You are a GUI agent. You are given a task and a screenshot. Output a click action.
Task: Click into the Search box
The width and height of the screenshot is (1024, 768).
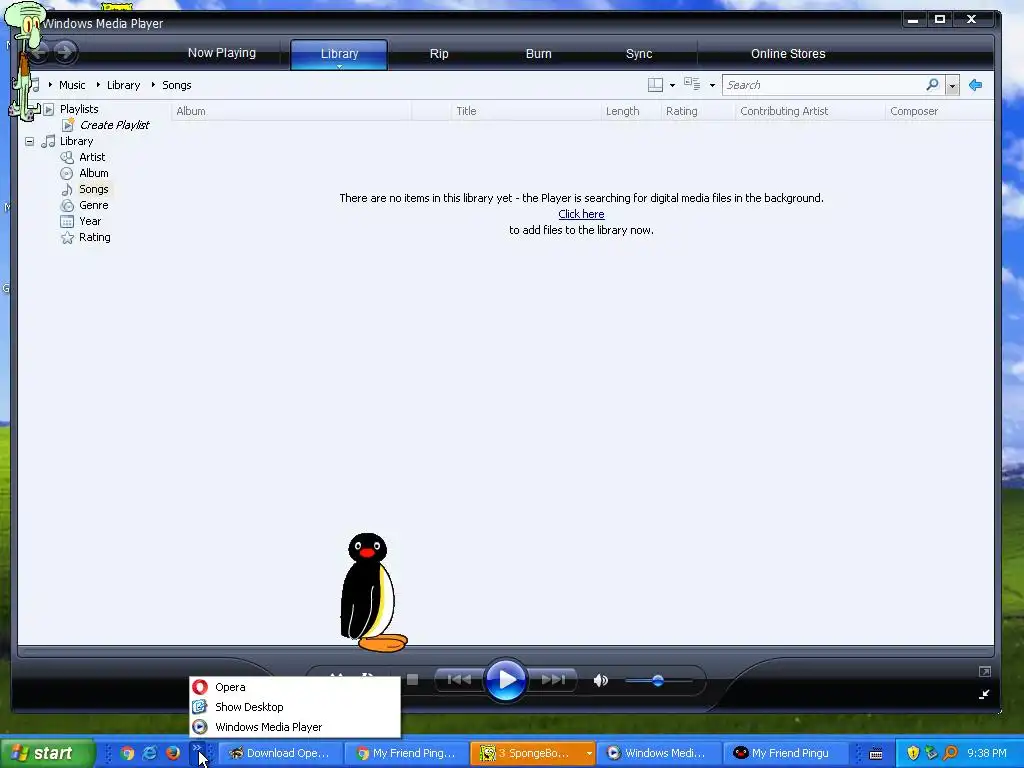point(823,85)
